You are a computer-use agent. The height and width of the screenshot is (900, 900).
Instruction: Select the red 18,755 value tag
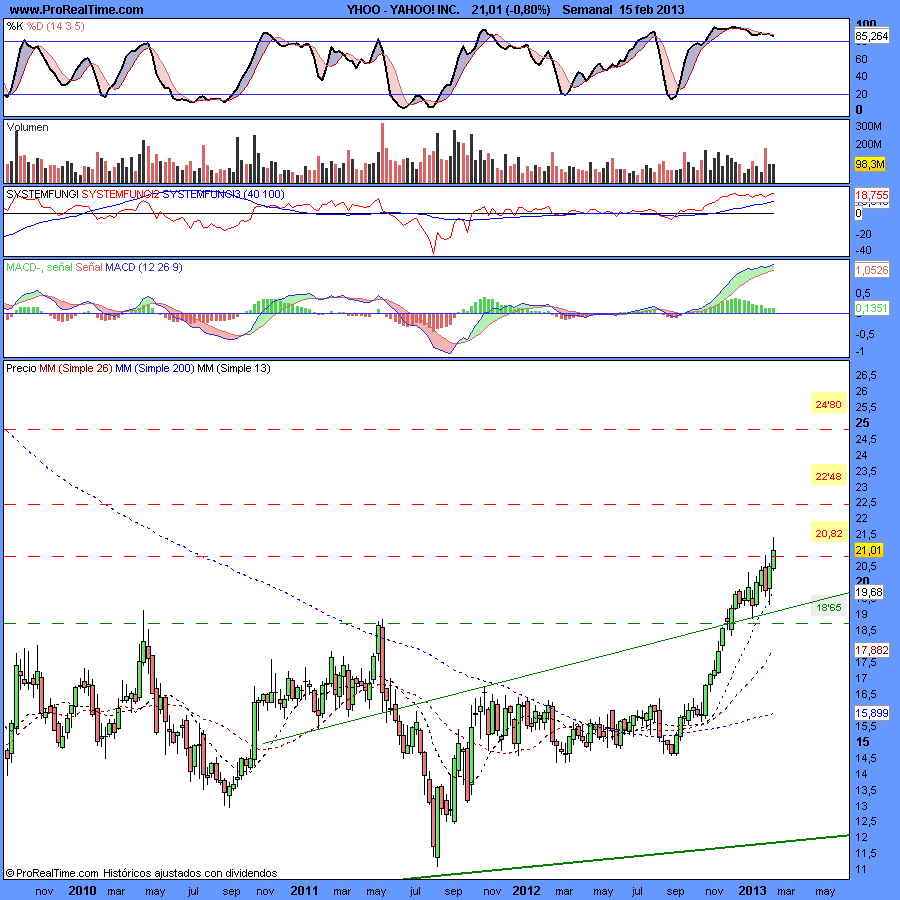tap(872, 195)
